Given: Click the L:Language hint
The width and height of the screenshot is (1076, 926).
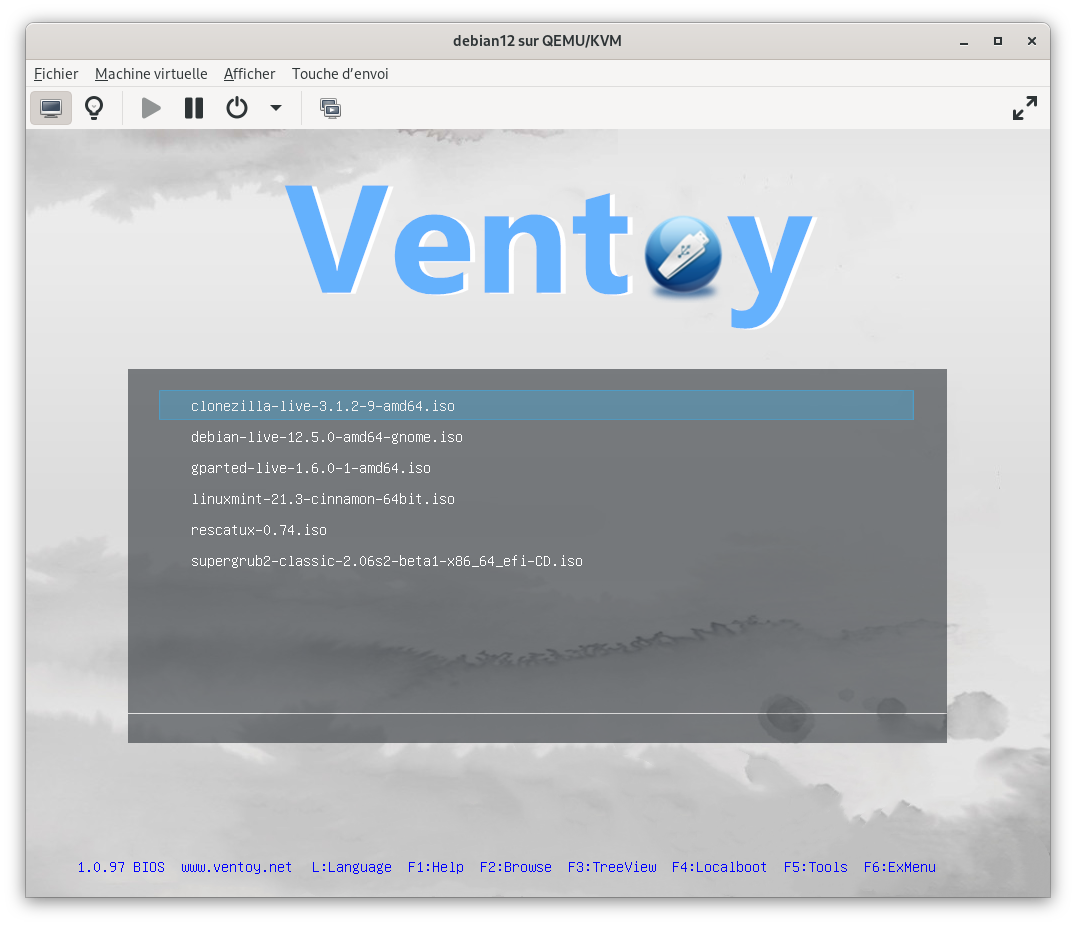Looking at the screenshot, I should pyautogui.click(x=351, y=868).
